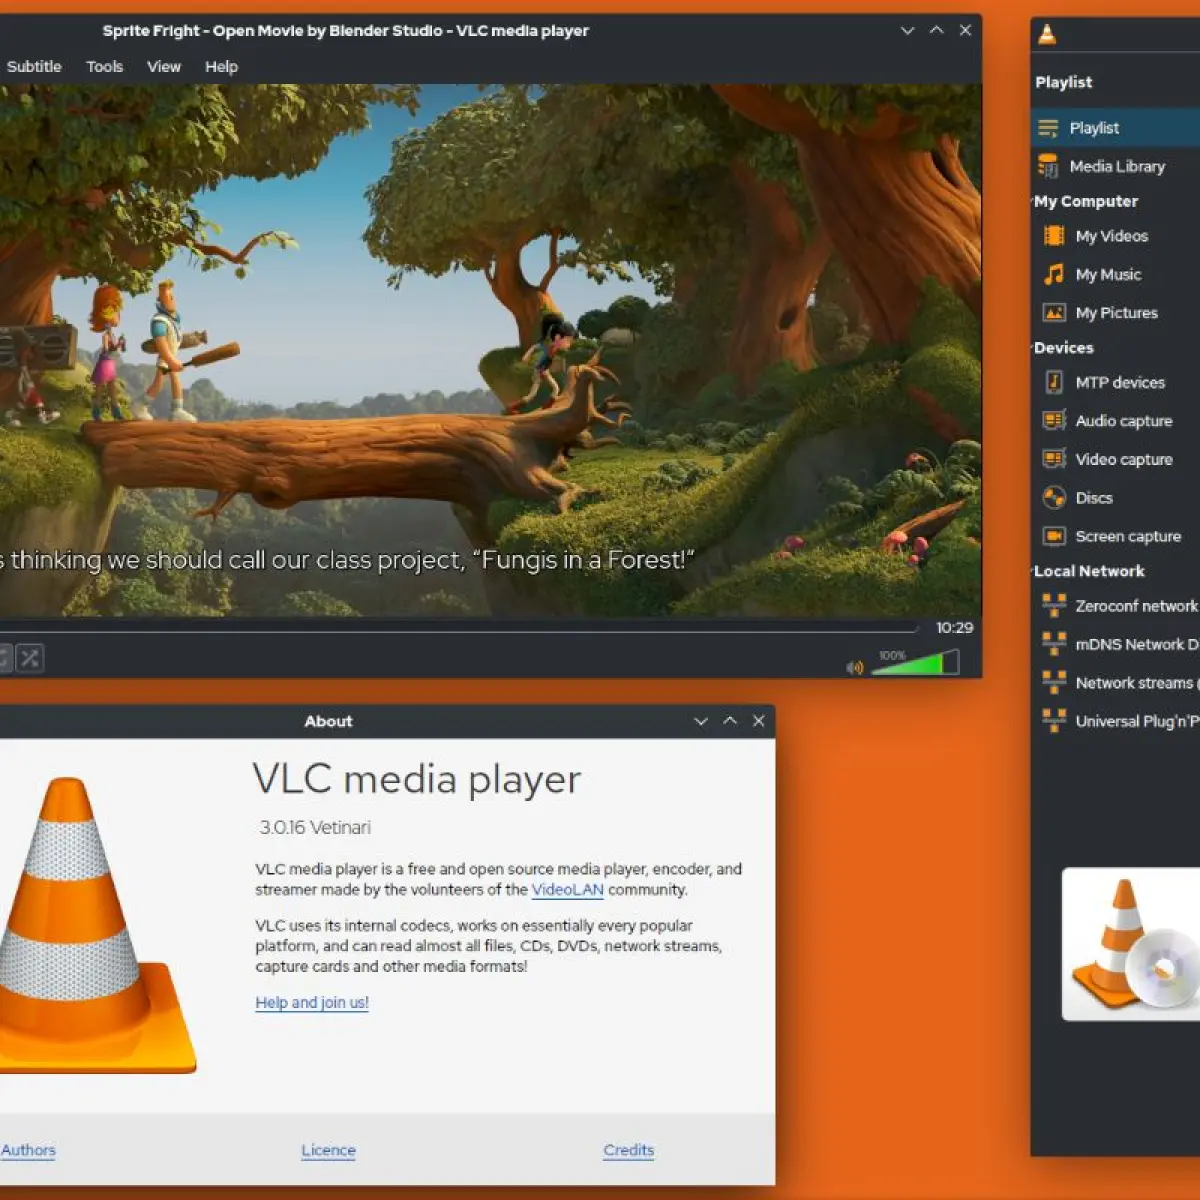The width and height of the screenshot is (1200, 1200).
Task: Seek along the video progress bar
Action: click(x=458, y=630)
